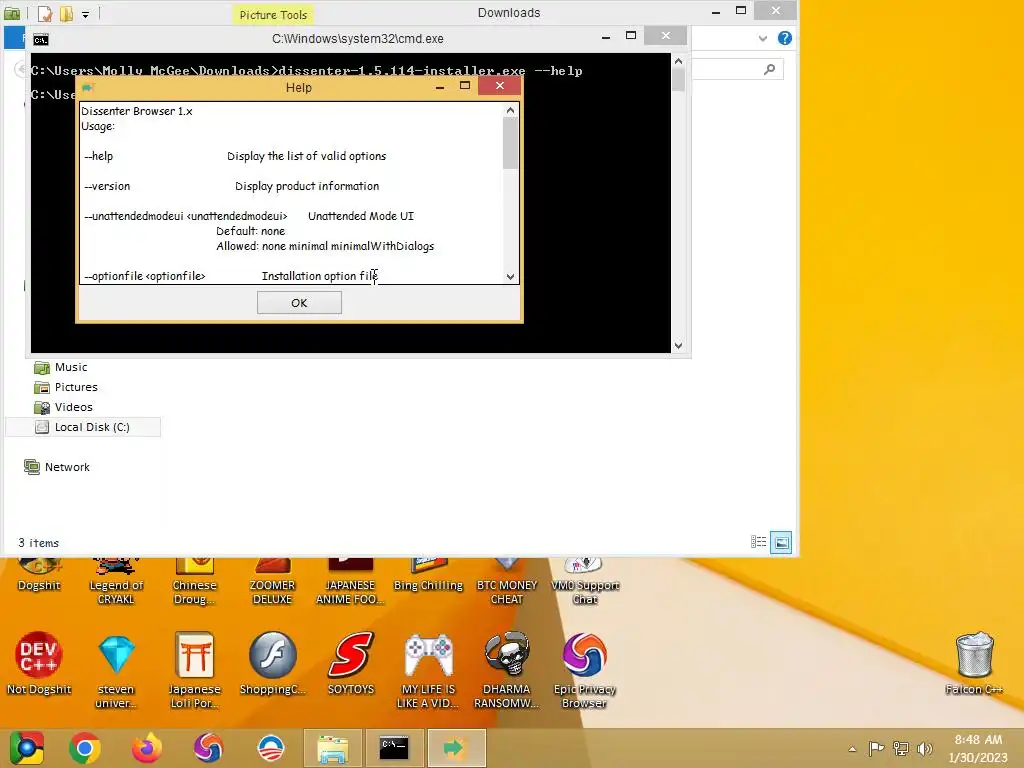Click down arrow of cmd window scrollbar
Screen dimensions: 1024x768
pyautogui.click(x=679, y=345)
